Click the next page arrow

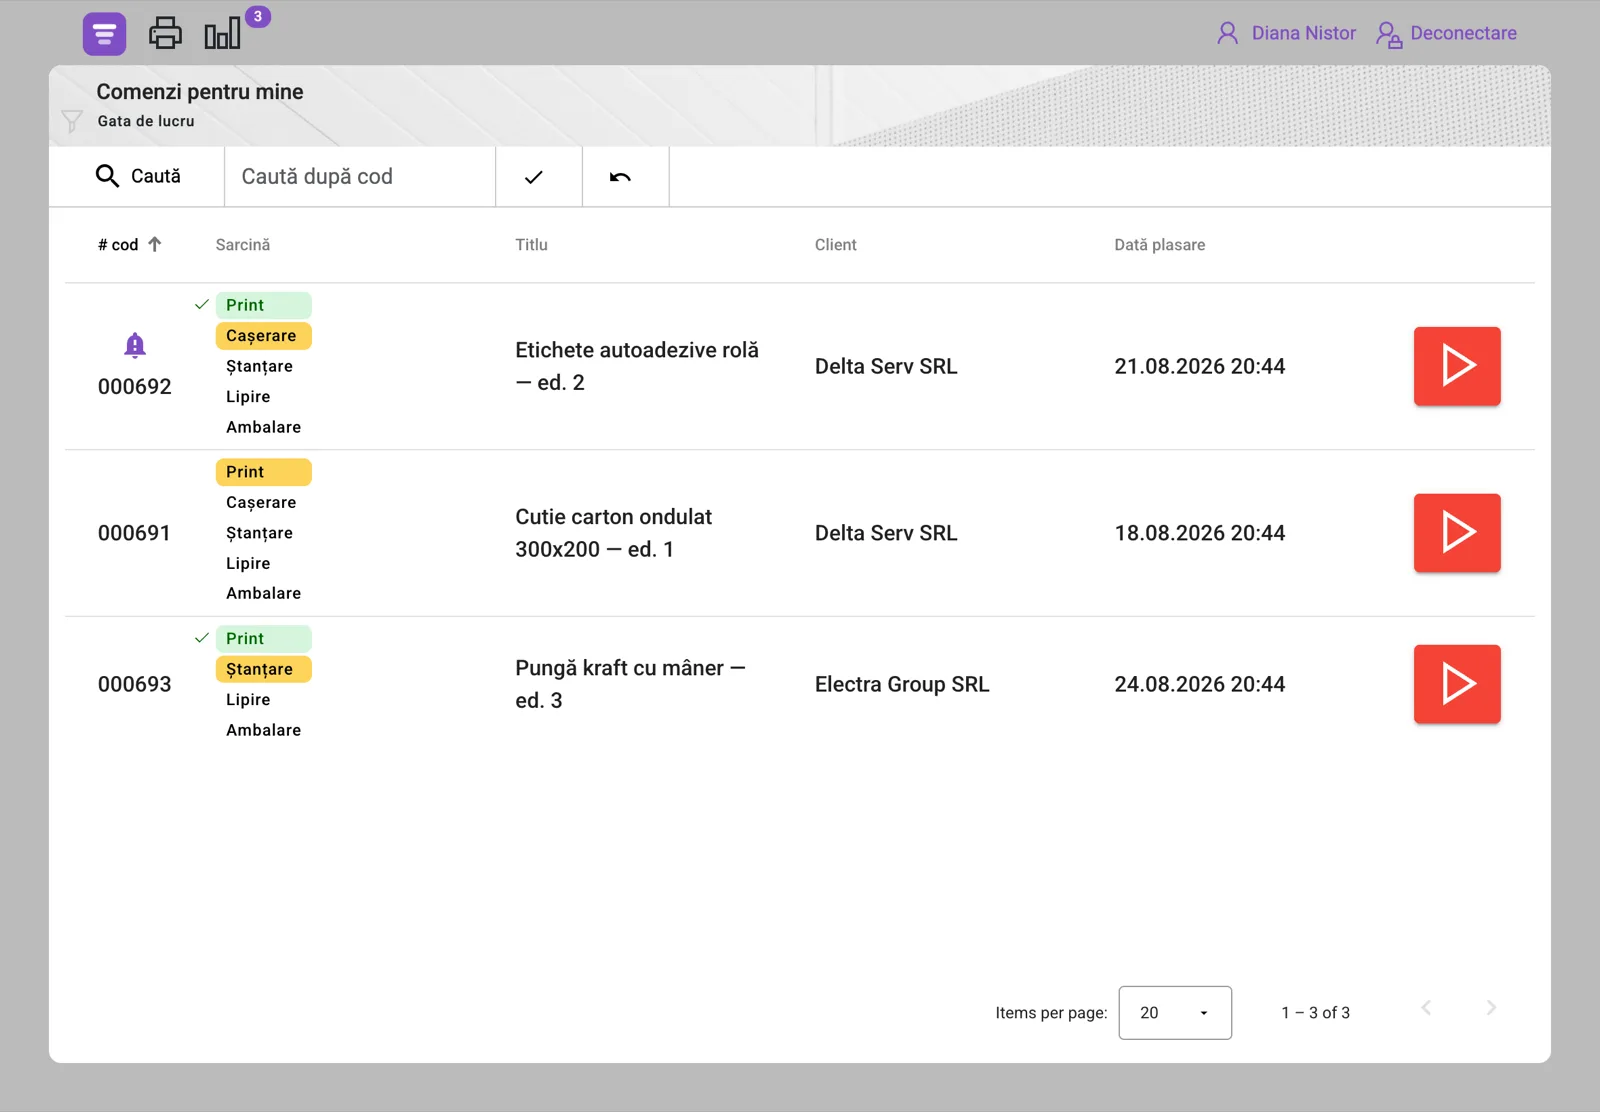point(1491,1008)
